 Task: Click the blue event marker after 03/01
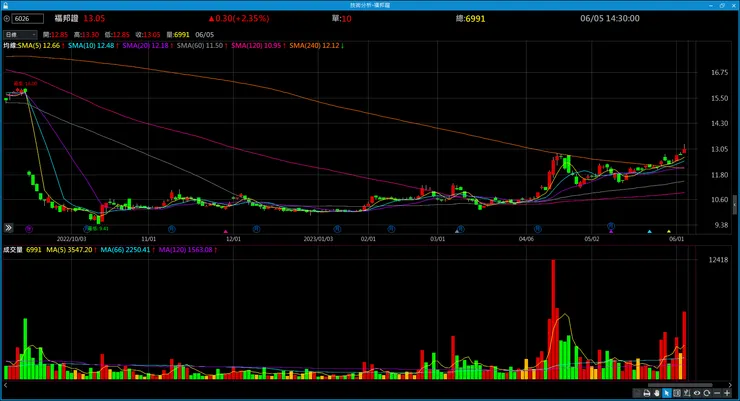pyautogui.click(x=461, y=229)
